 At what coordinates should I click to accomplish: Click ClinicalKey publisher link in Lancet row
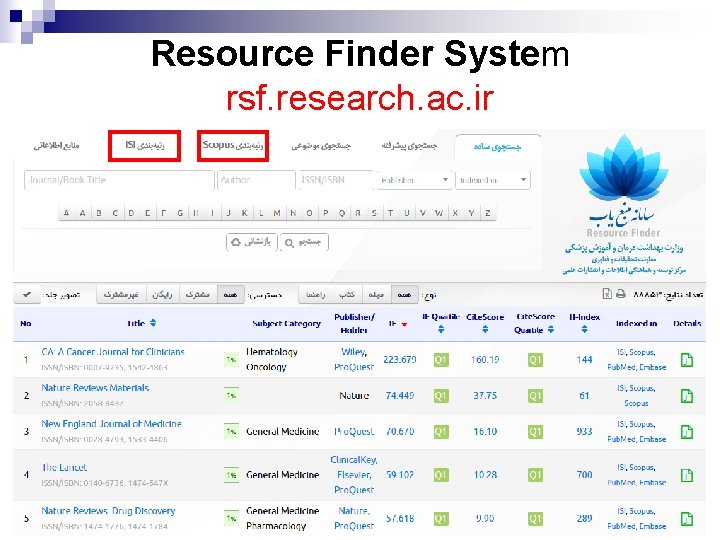pyautogui.click(x=354, y=460)
